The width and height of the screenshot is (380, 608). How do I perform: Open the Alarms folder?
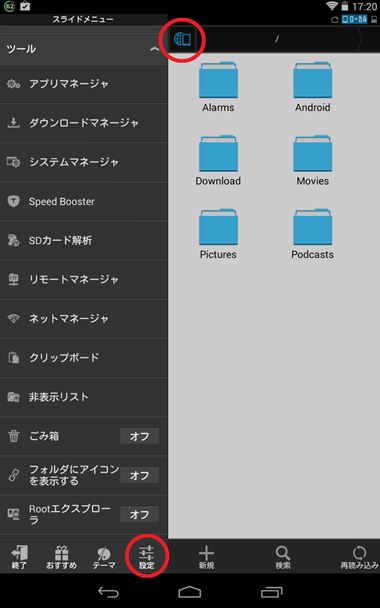pyautogui.click(x=218, y=87)
